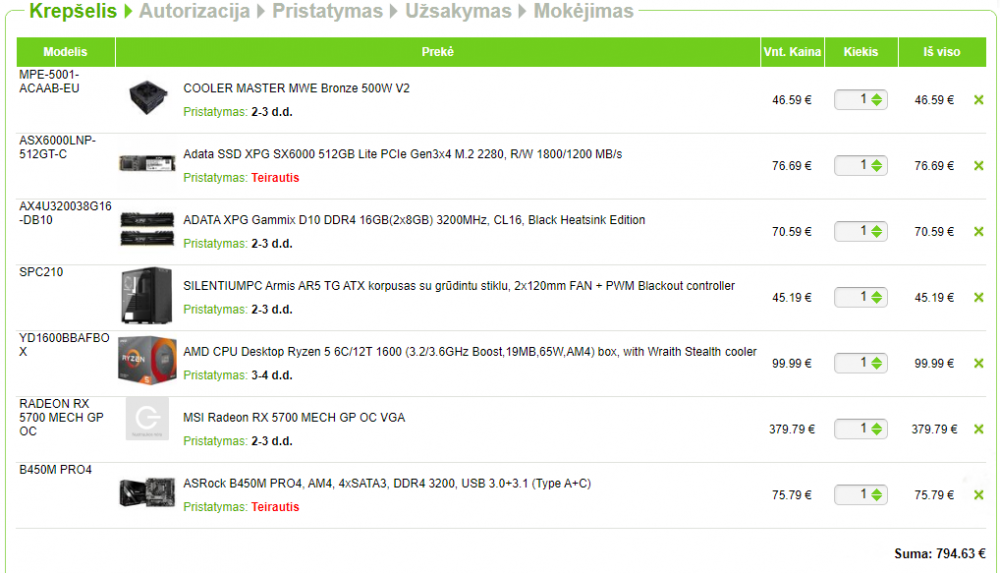Adjust quantity stepper for ADATA XPG Gammix D10
This screenshot has width=1000, height=573.
click(877, 231)
